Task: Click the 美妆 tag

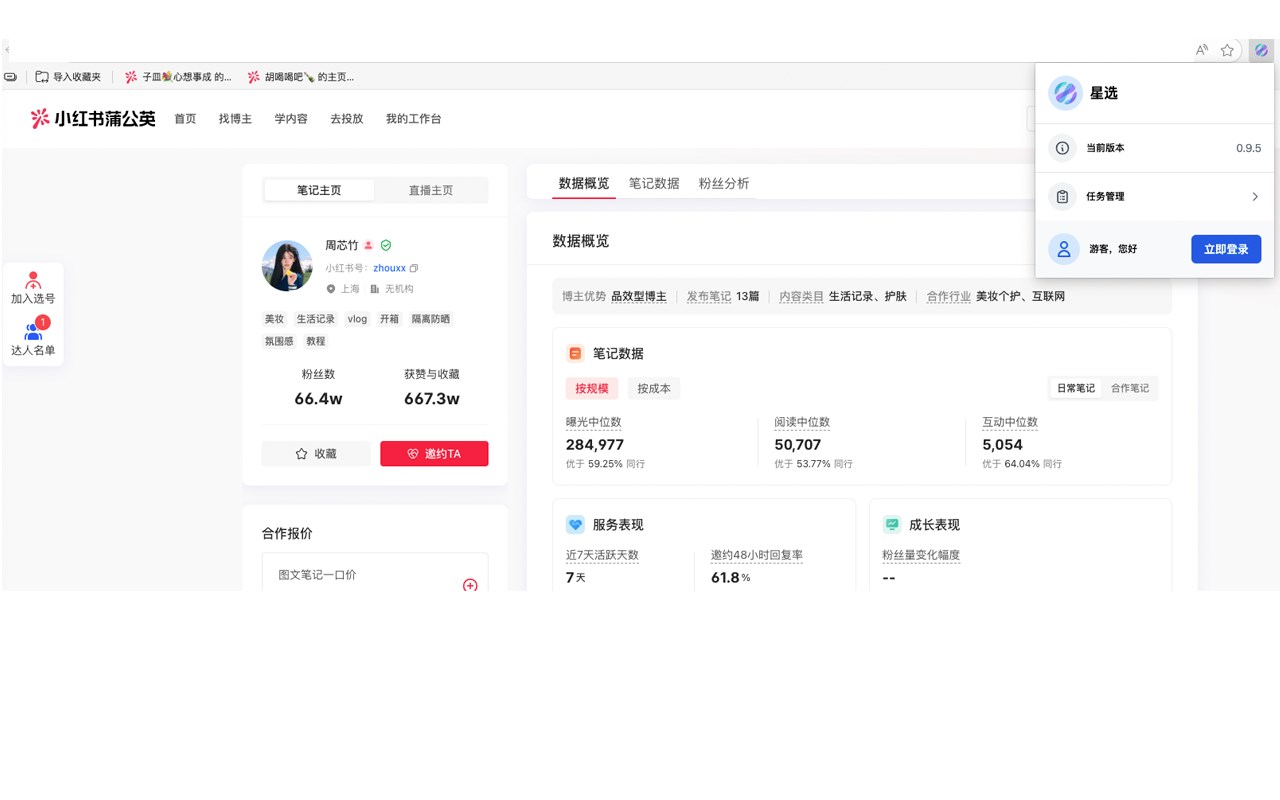Action: point(274,319)
